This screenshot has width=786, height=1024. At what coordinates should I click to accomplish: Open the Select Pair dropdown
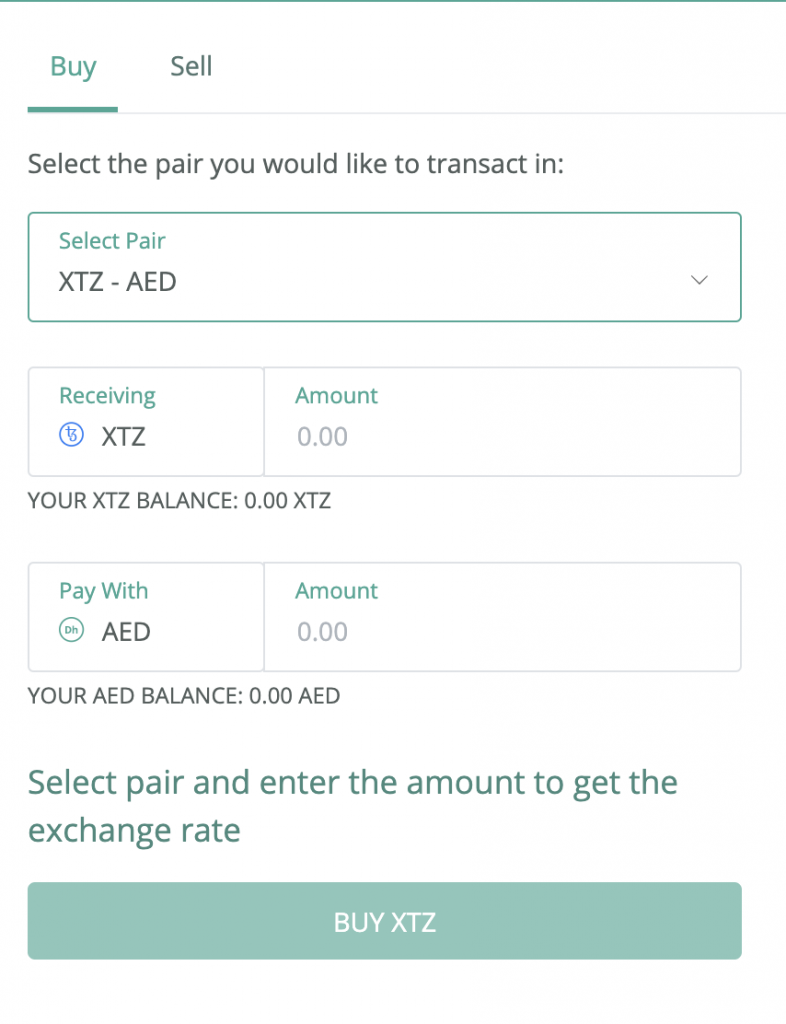pyautogui.click(x=385, y=267)
